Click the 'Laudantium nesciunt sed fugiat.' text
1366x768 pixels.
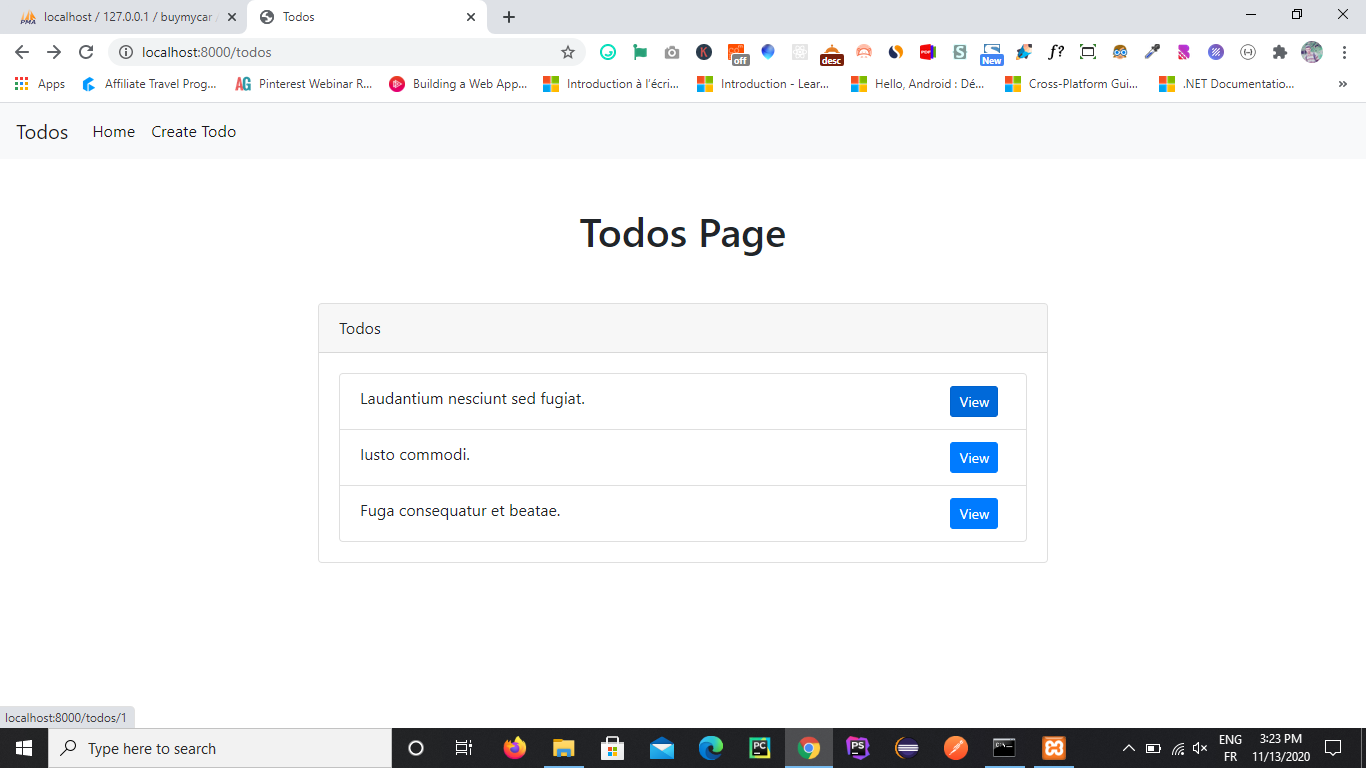pyautogui.click(x=472, y=399)
